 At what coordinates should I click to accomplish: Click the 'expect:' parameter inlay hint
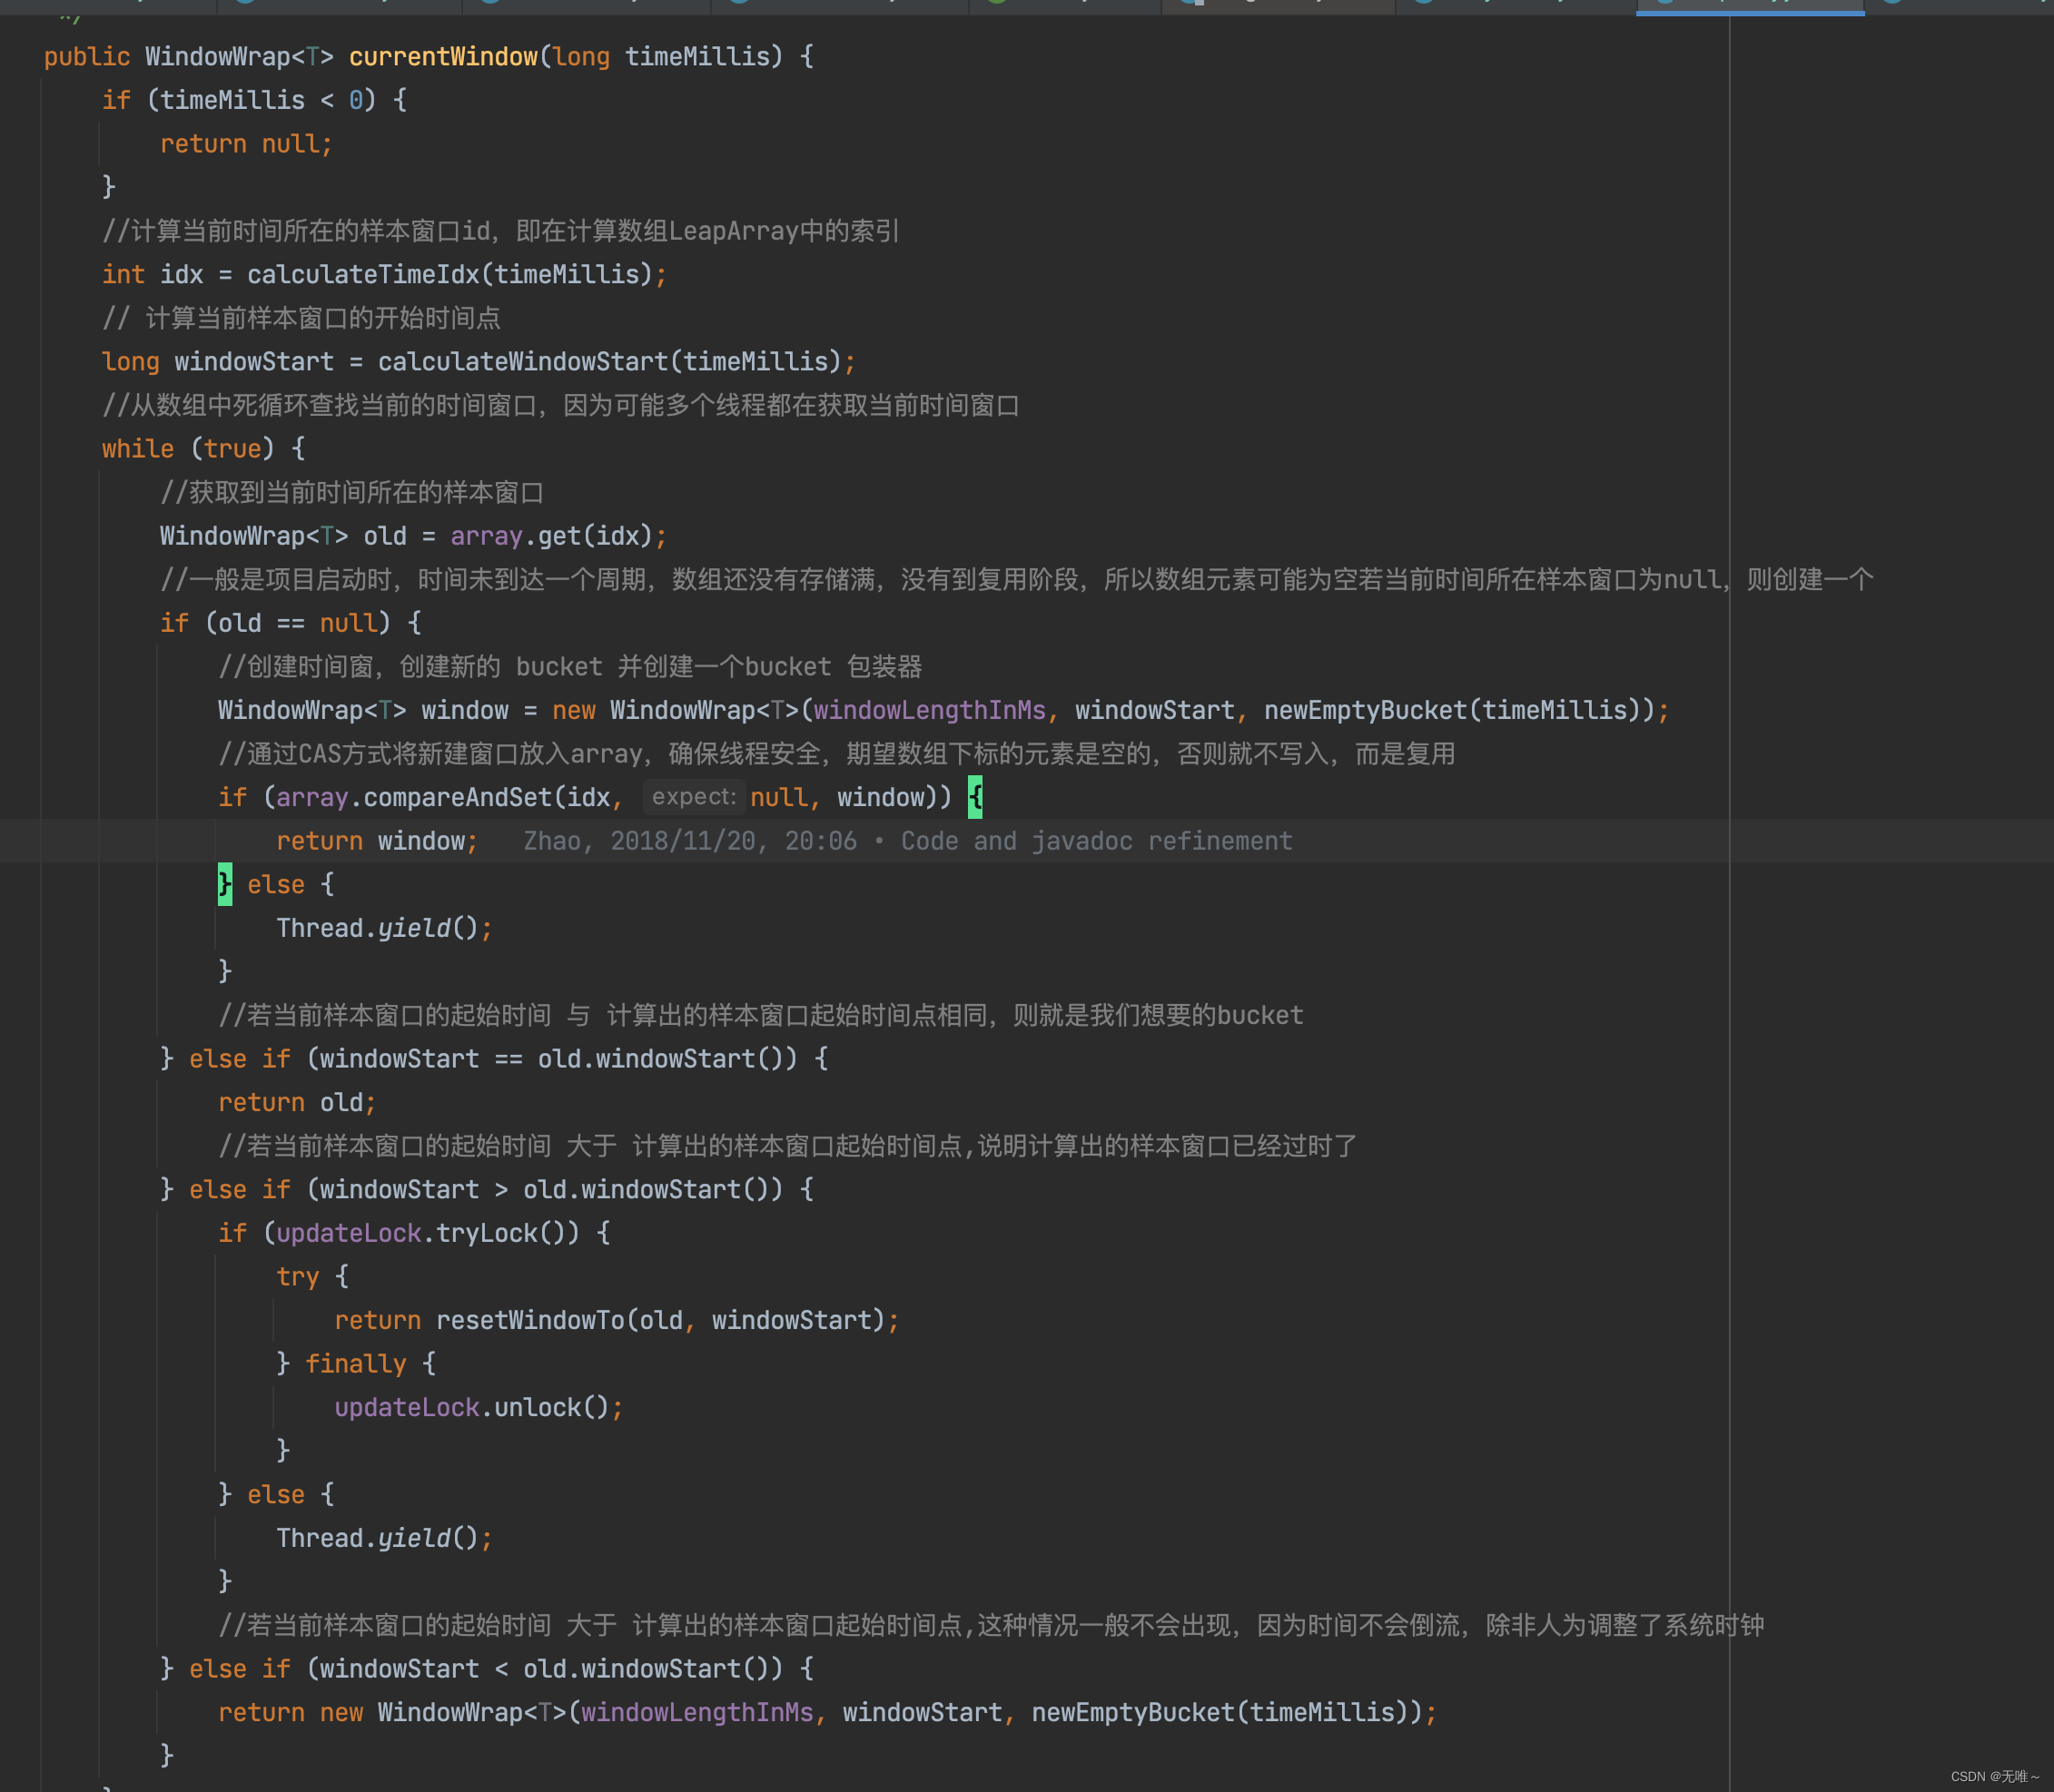[693, 797]
